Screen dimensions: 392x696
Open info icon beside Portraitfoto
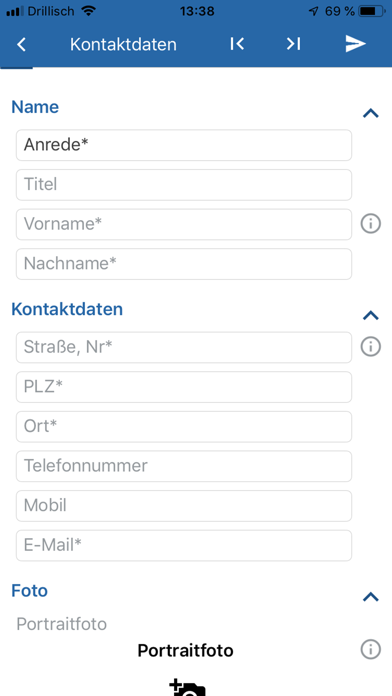click(371, 650)
